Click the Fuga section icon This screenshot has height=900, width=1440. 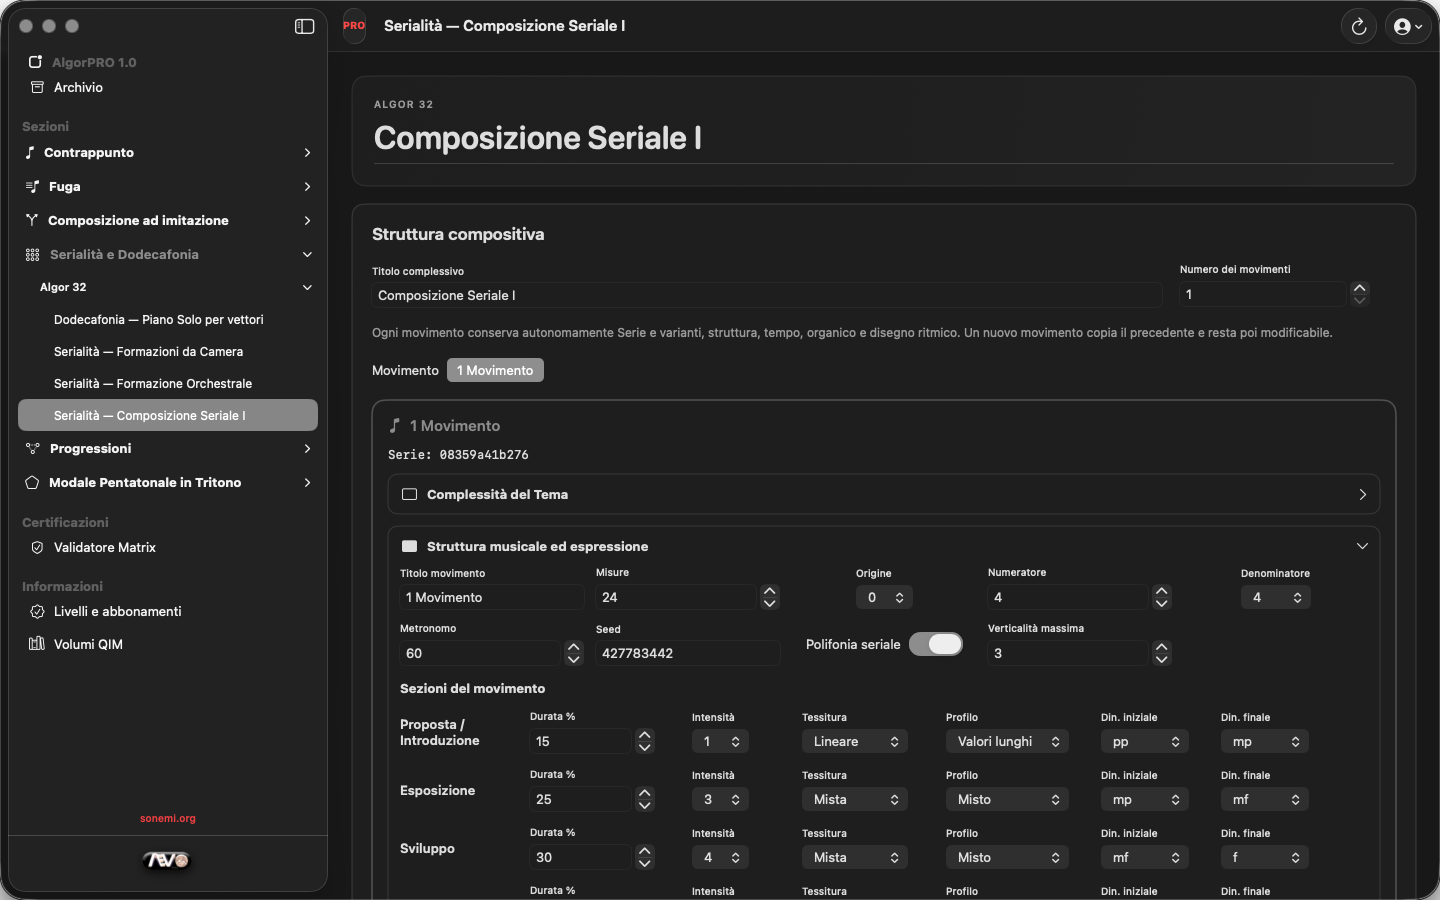[32, 186]
